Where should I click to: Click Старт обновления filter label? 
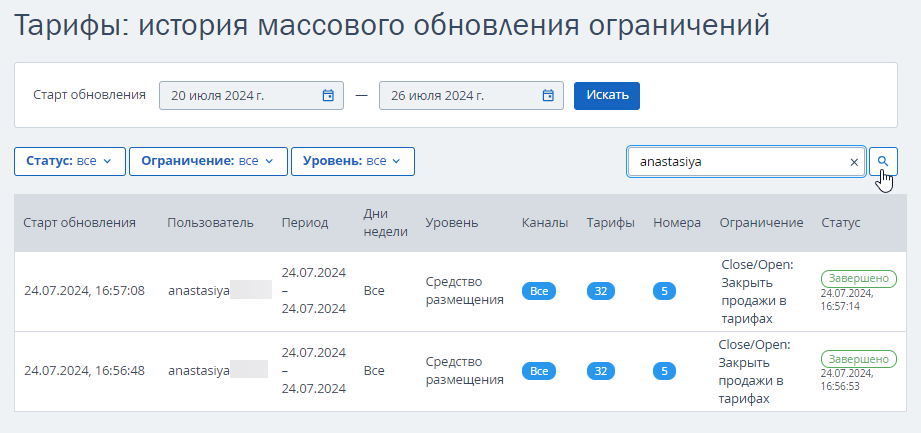click(89, 95)
